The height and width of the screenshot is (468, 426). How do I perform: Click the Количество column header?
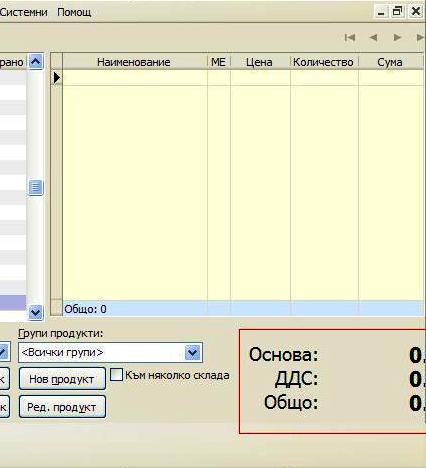(x=324, y=62)
